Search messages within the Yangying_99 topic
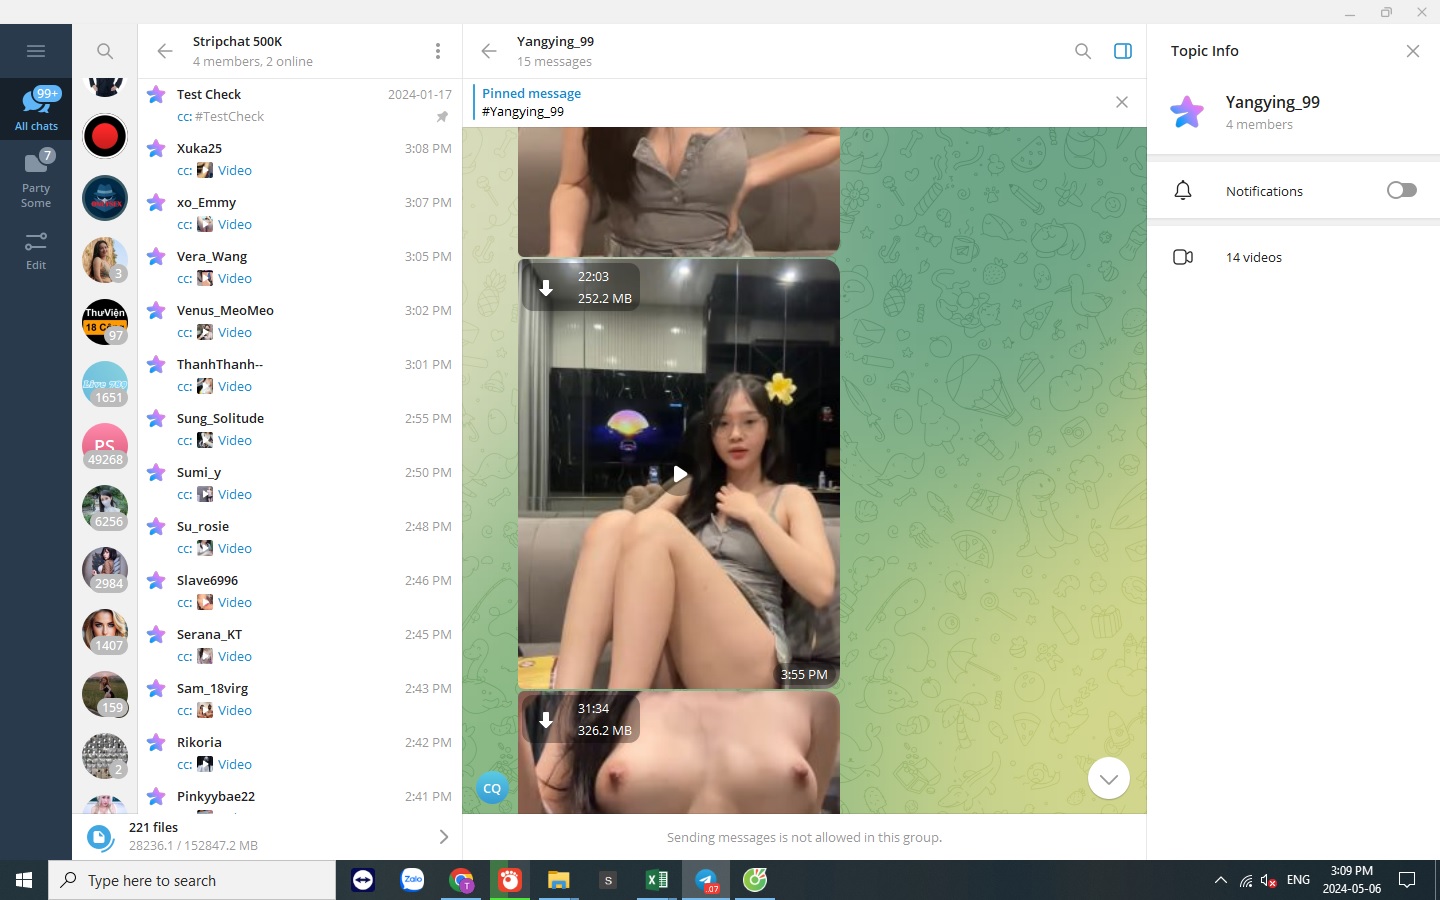The width and height of the screenshot is (1440, 900). coord(1082,51)
